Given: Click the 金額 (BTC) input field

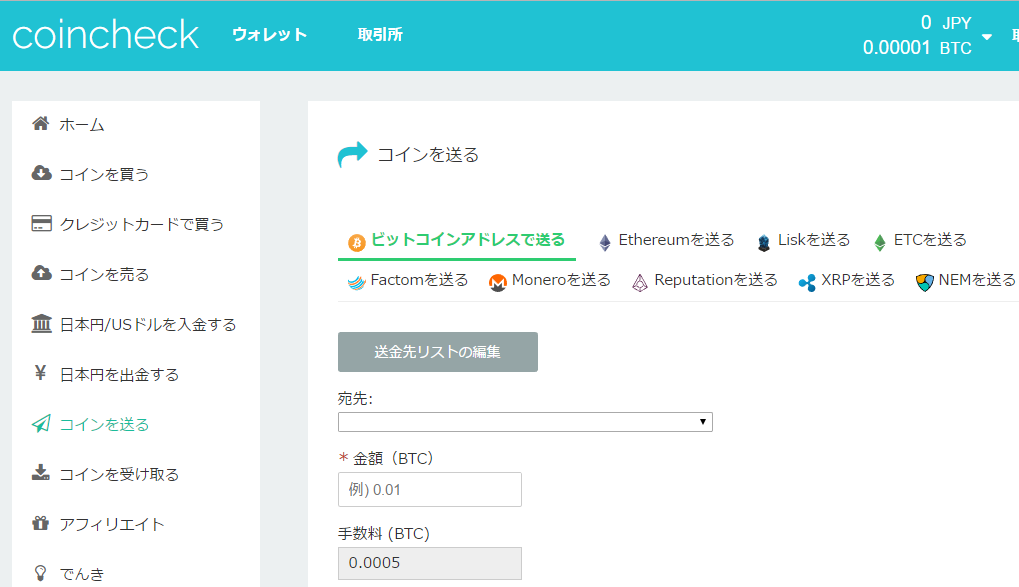Looking at the screenshot, I should click(430, 489).
